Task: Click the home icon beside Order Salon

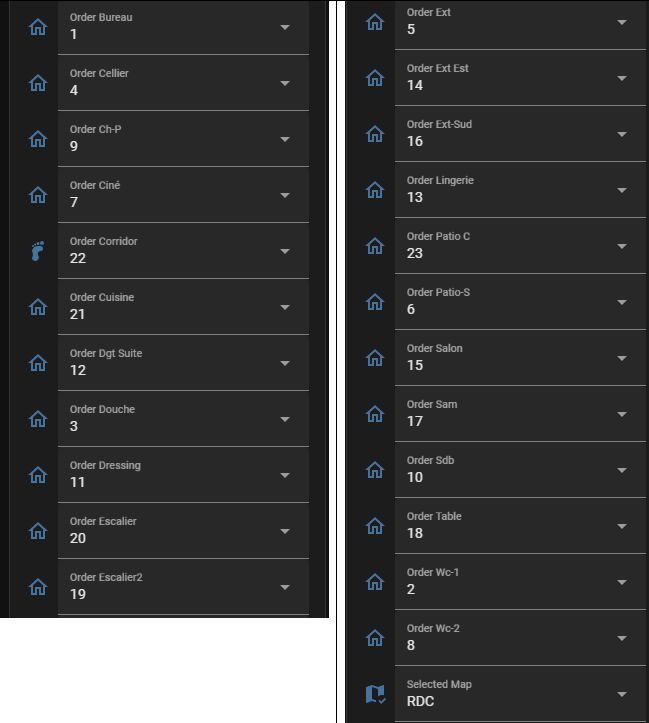Action: (x=375, y=358)
